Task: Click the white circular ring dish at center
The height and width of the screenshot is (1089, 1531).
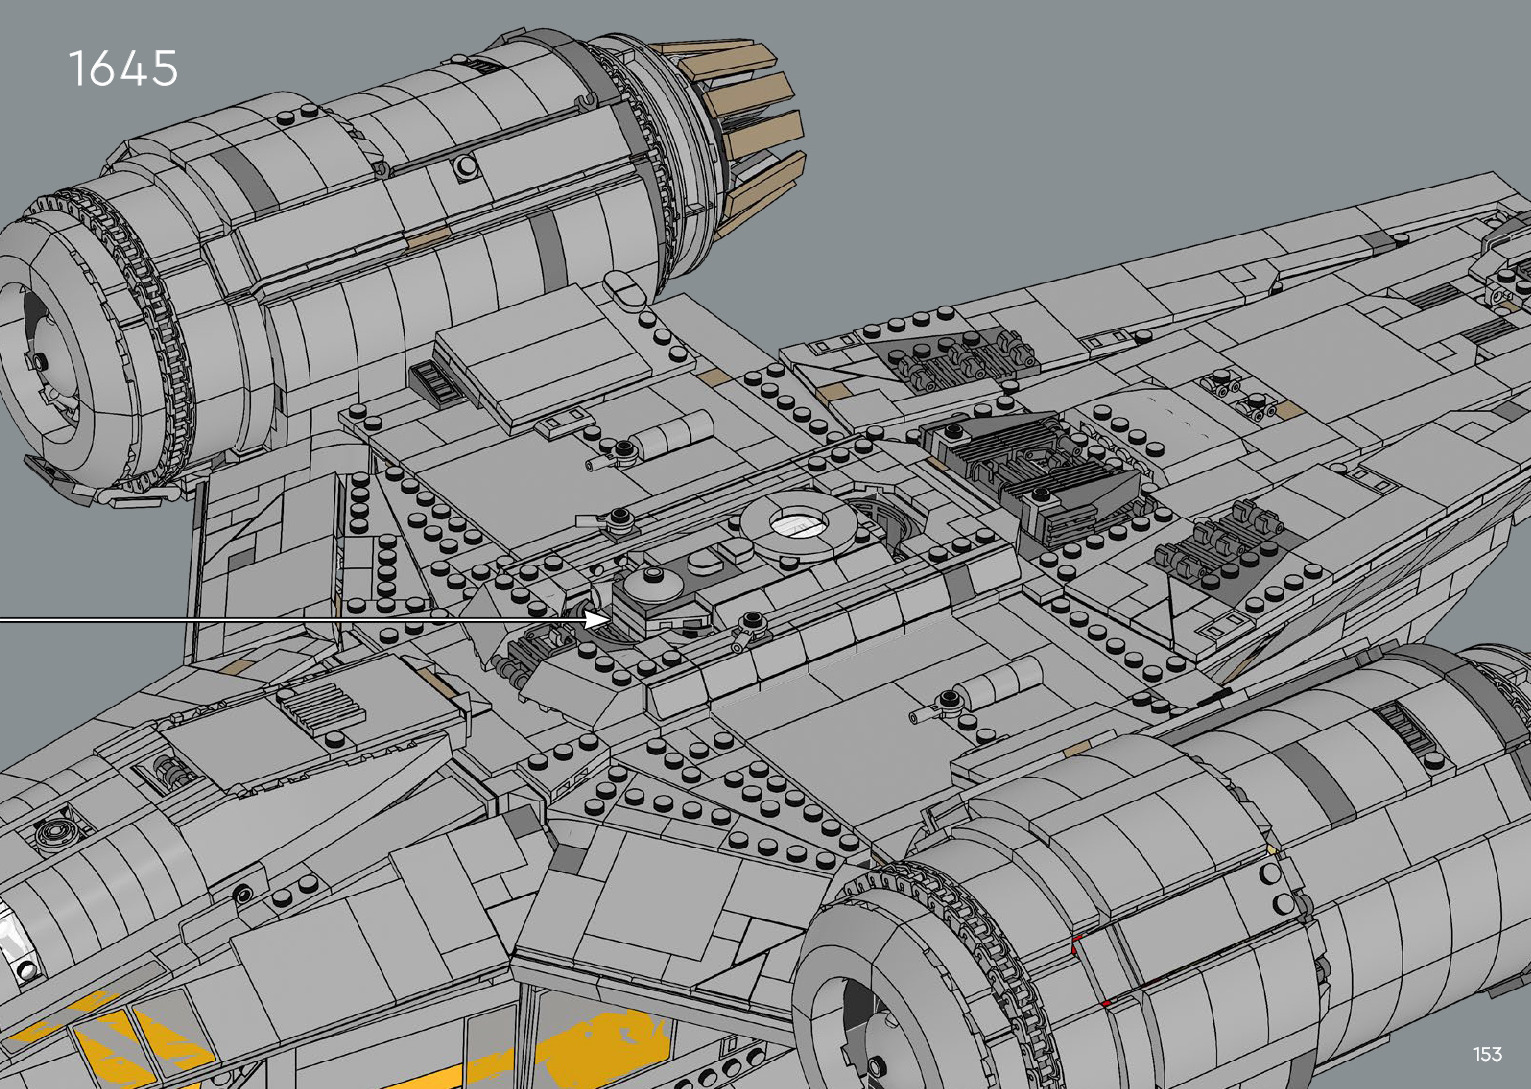Action: coord(797,522)
